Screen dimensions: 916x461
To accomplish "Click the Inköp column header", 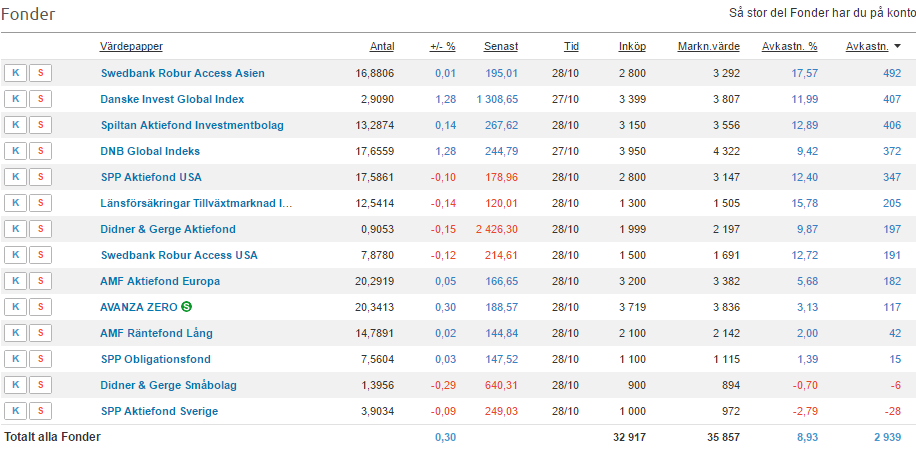I will 632,46.
